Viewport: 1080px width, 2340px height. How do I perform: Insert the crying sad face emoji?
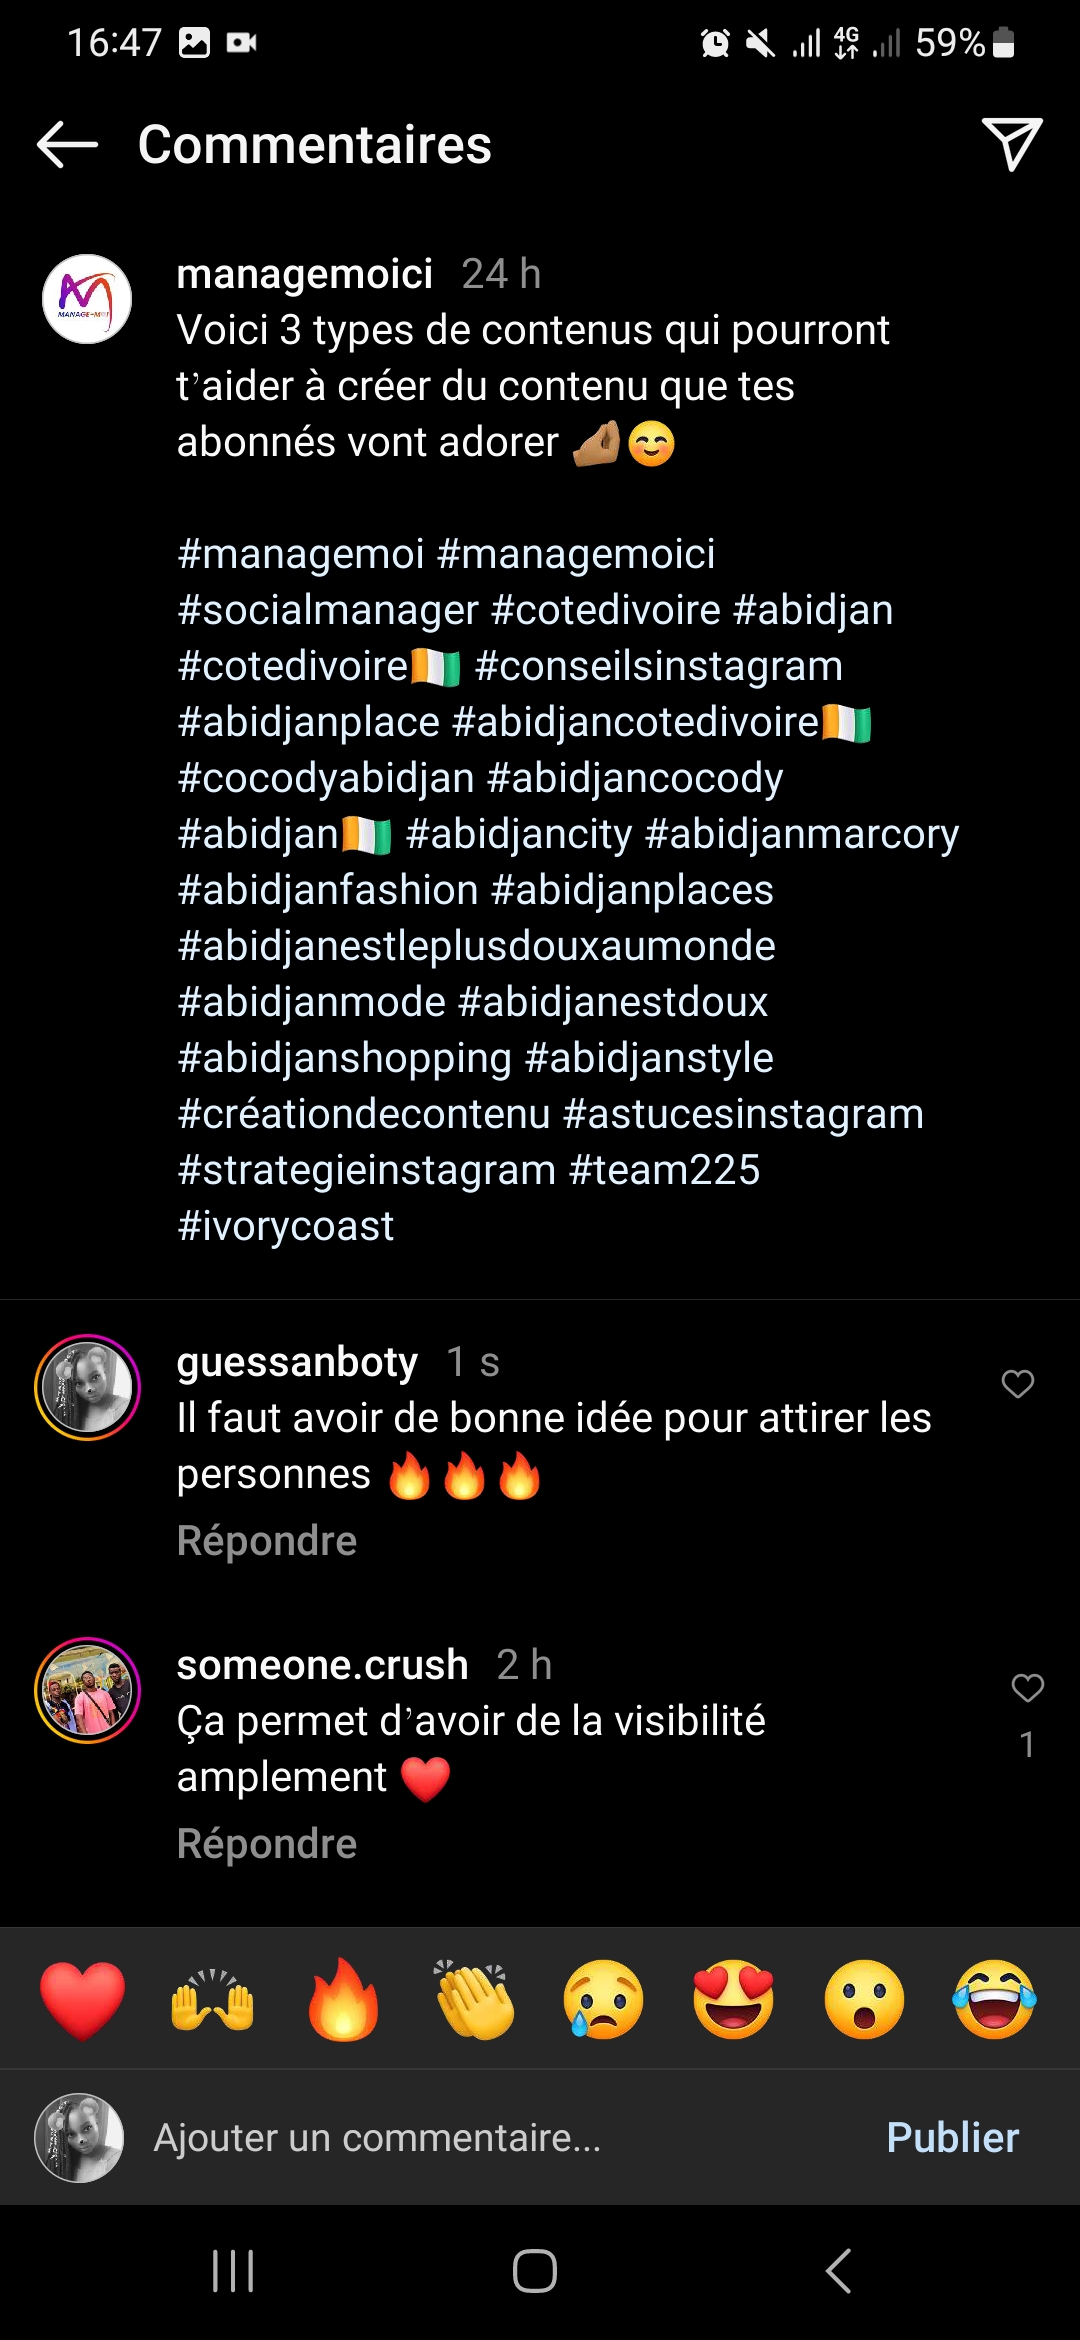(603, 2000)
